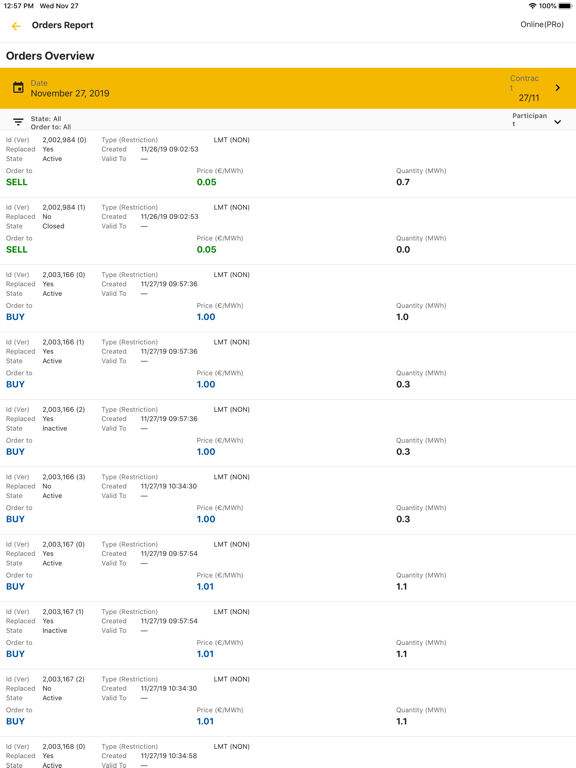Click the battery indicator in status bar

pyautogui.click(x=565, y=6)
